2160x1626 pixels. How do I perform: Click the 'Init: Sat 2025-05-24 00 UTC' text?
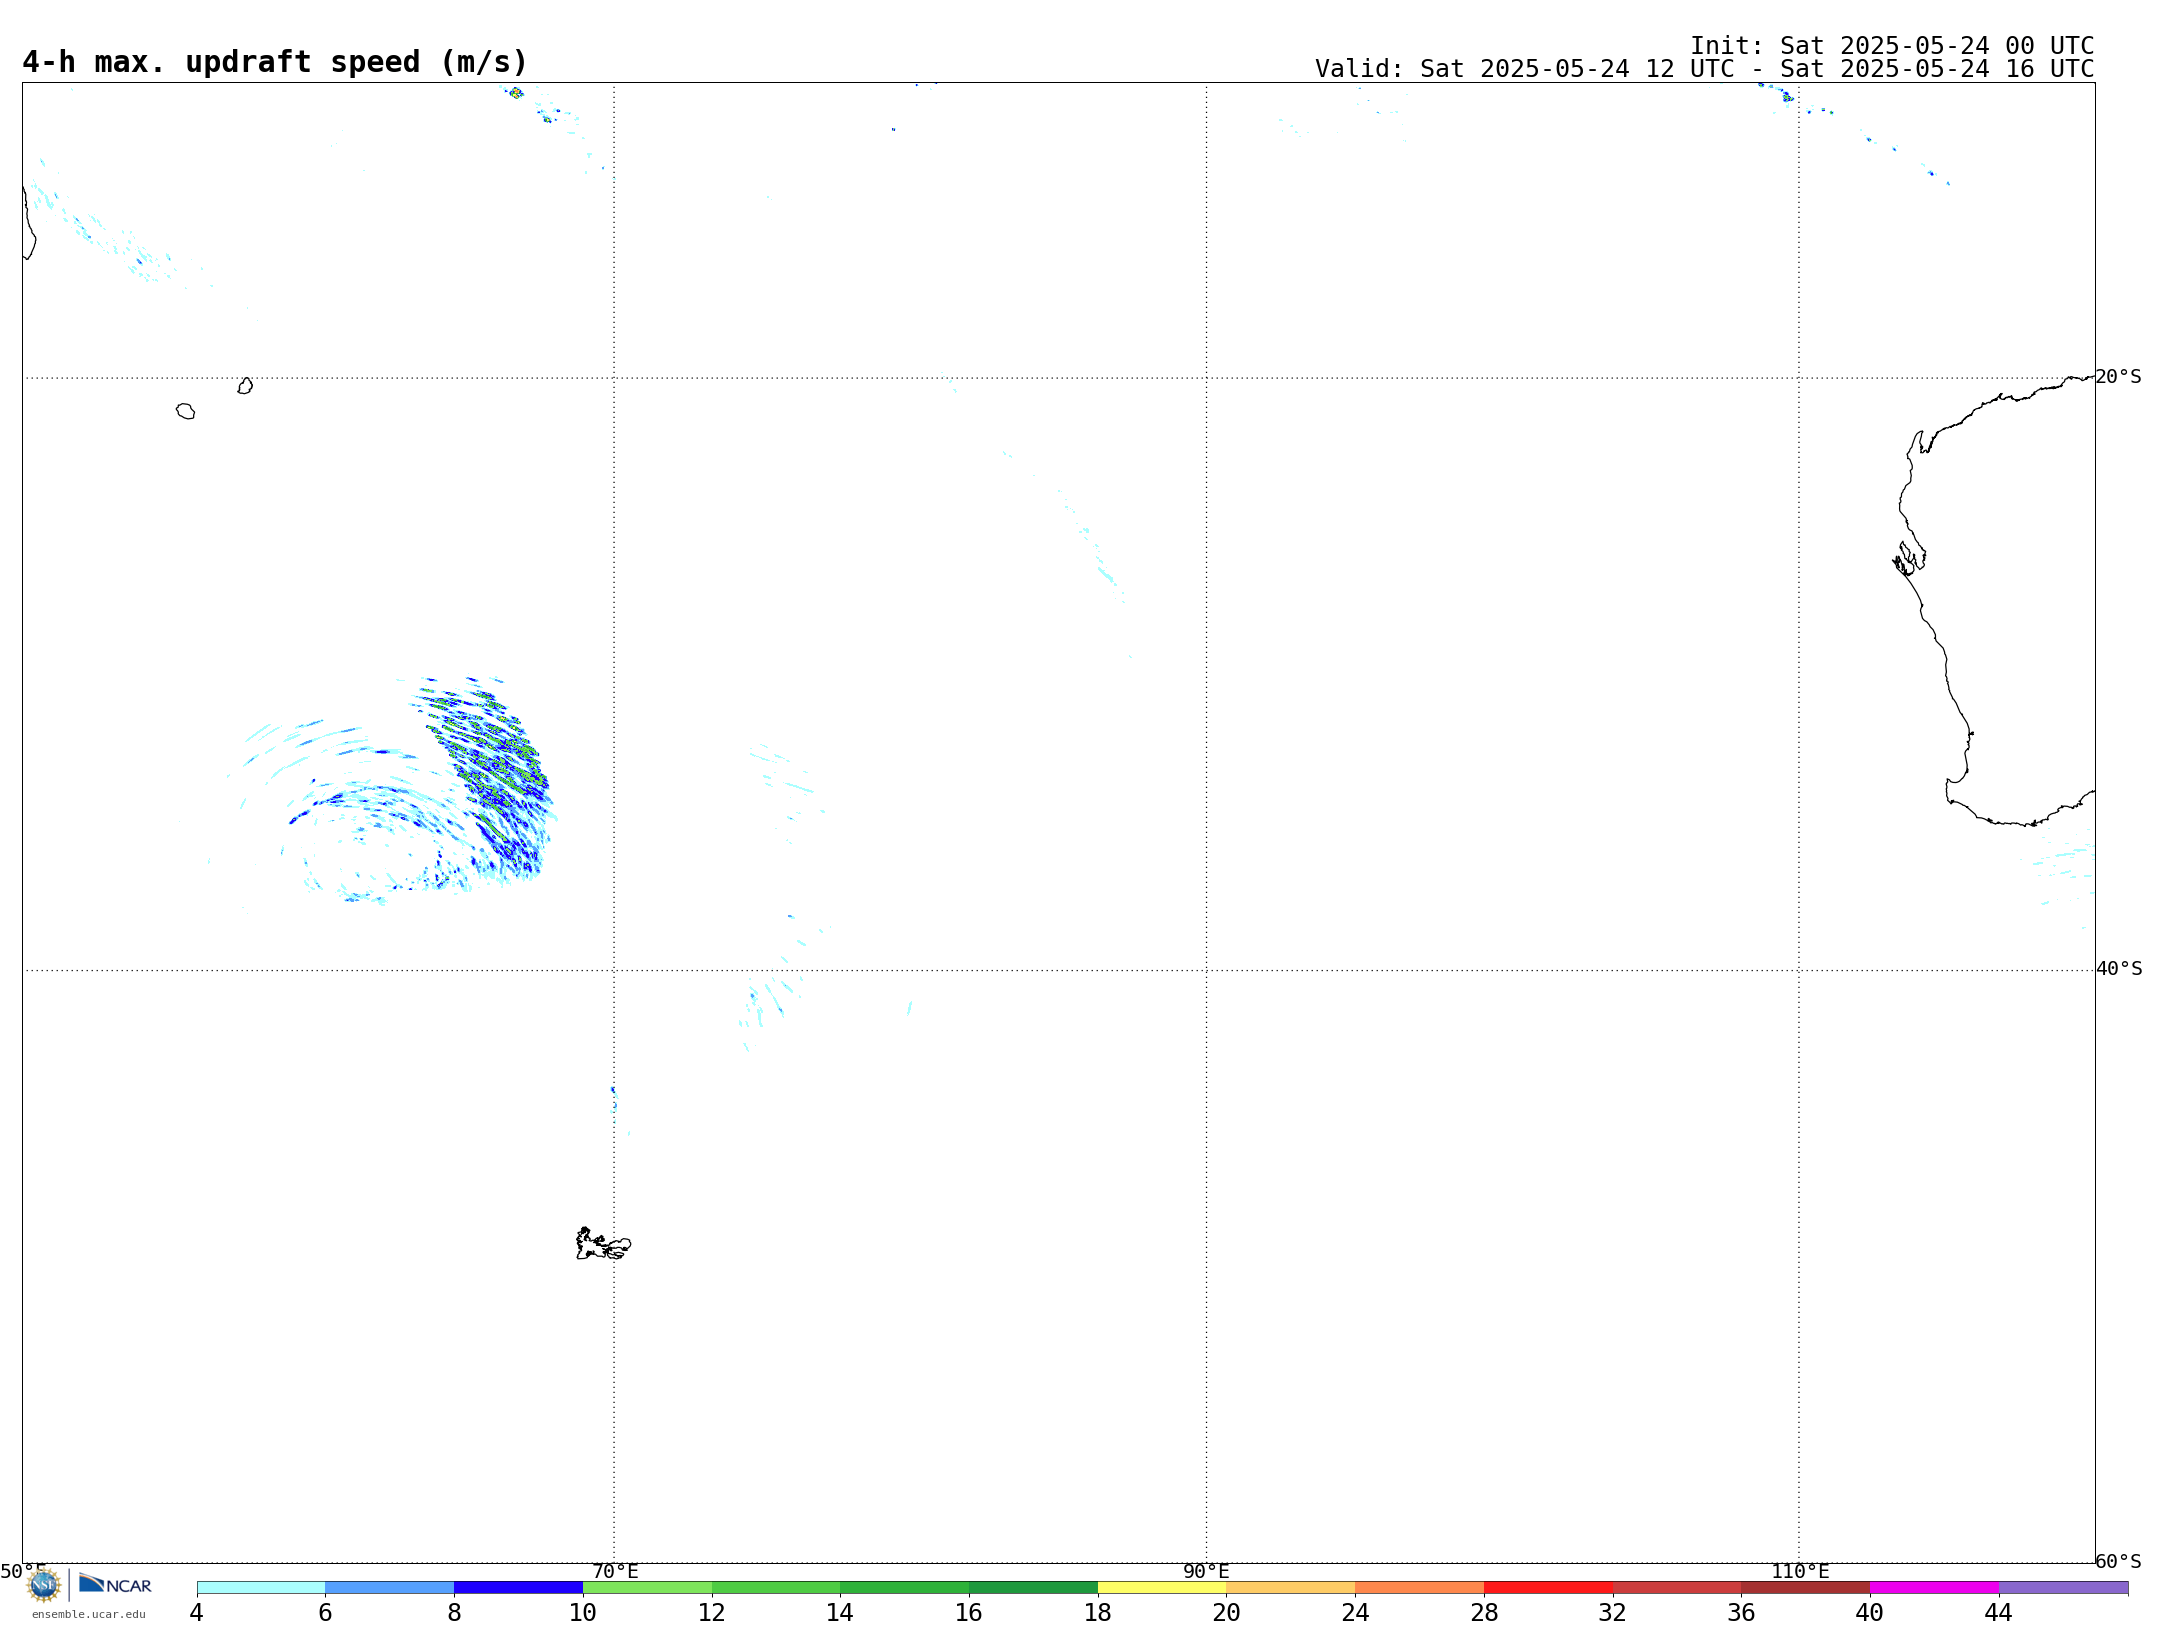pos(1892,46)
